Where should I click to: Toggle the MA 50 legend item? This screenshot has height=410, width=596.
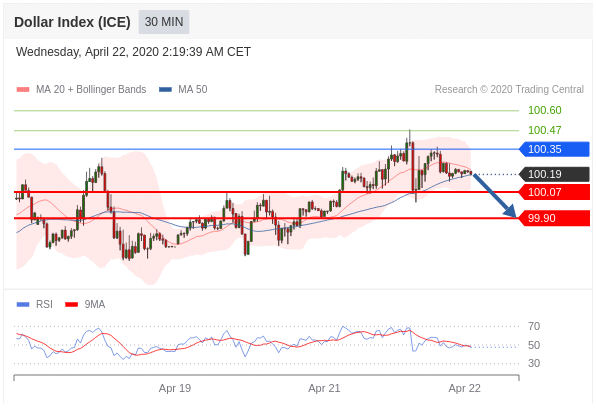[x=184, y=90]
